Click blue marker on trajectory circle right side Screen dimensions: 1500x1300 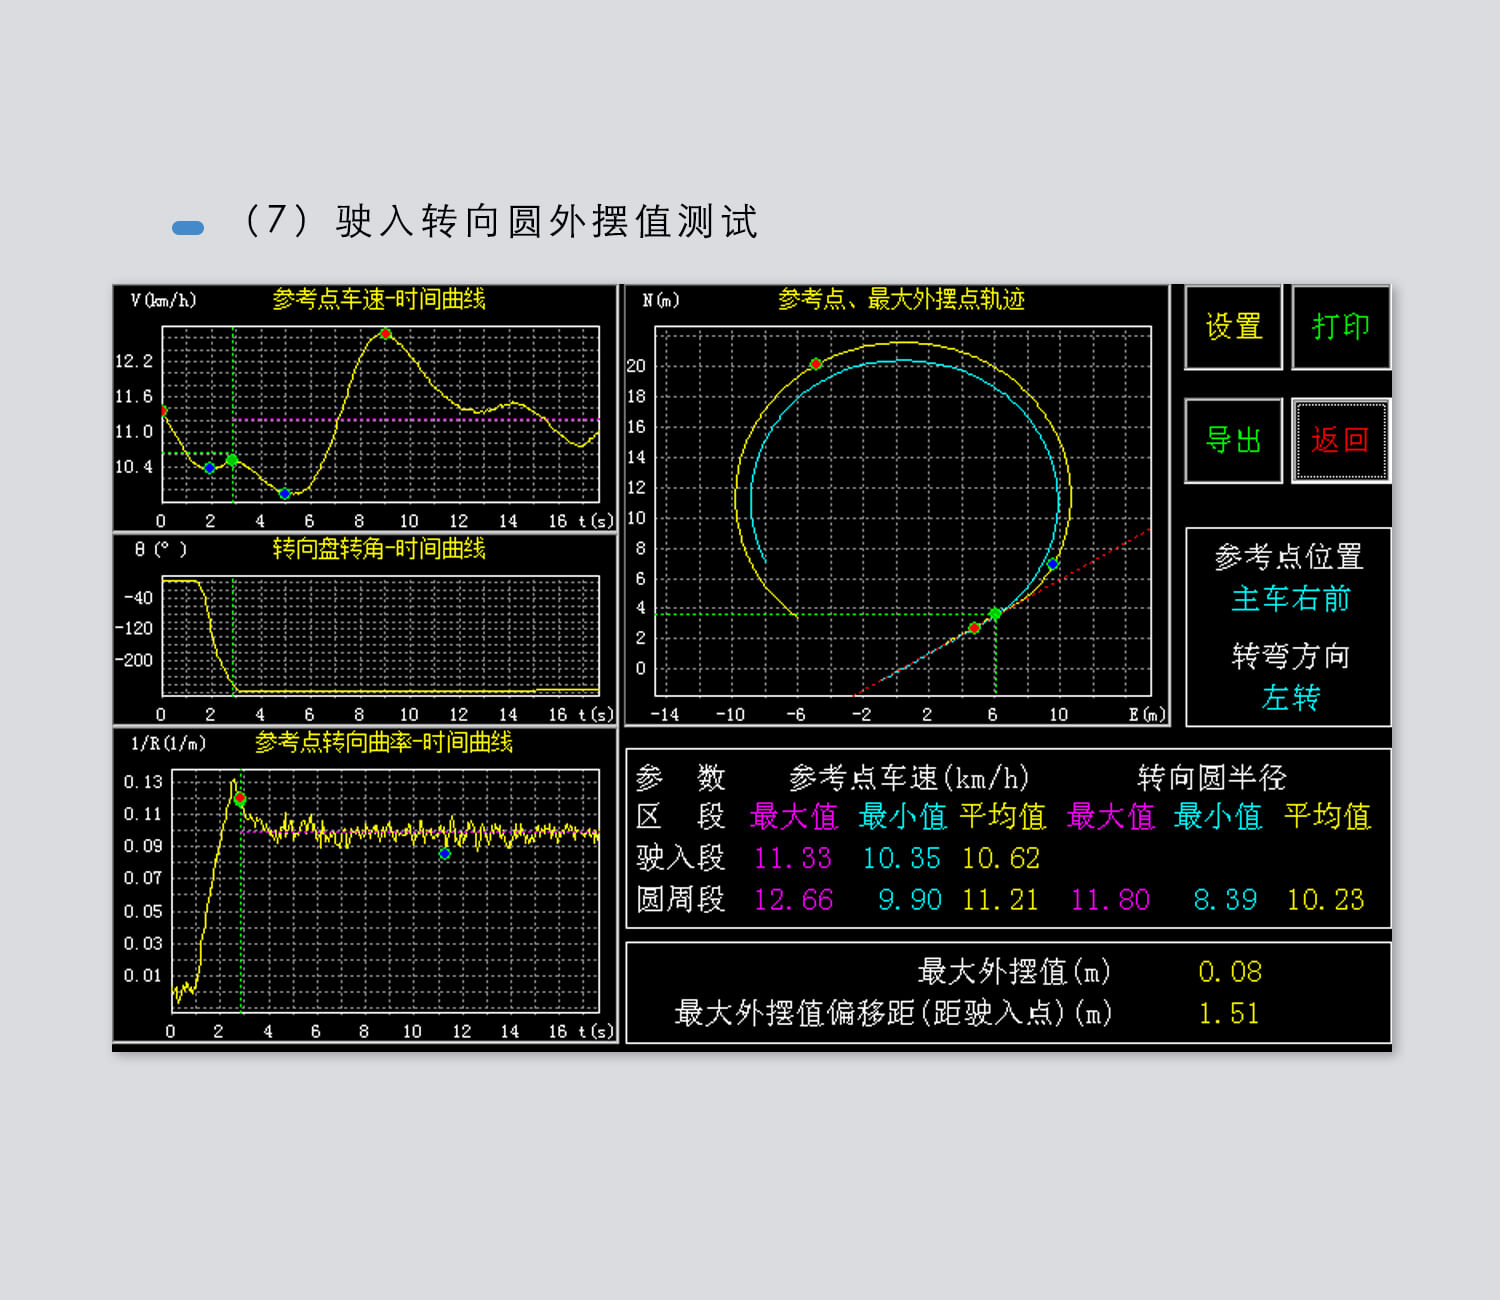1053,565
